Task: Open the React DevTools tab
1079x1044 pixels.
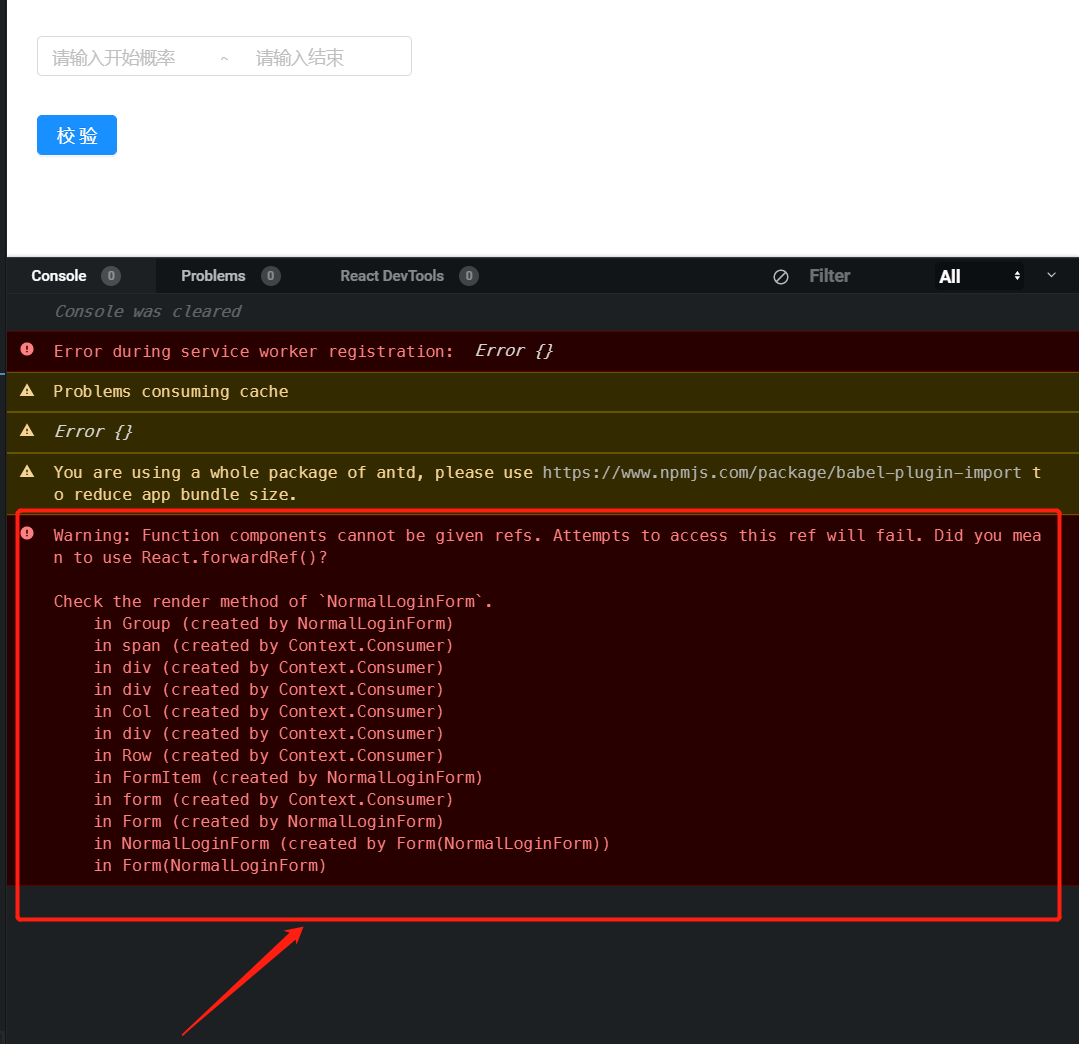Action: [x=392, y=276]
